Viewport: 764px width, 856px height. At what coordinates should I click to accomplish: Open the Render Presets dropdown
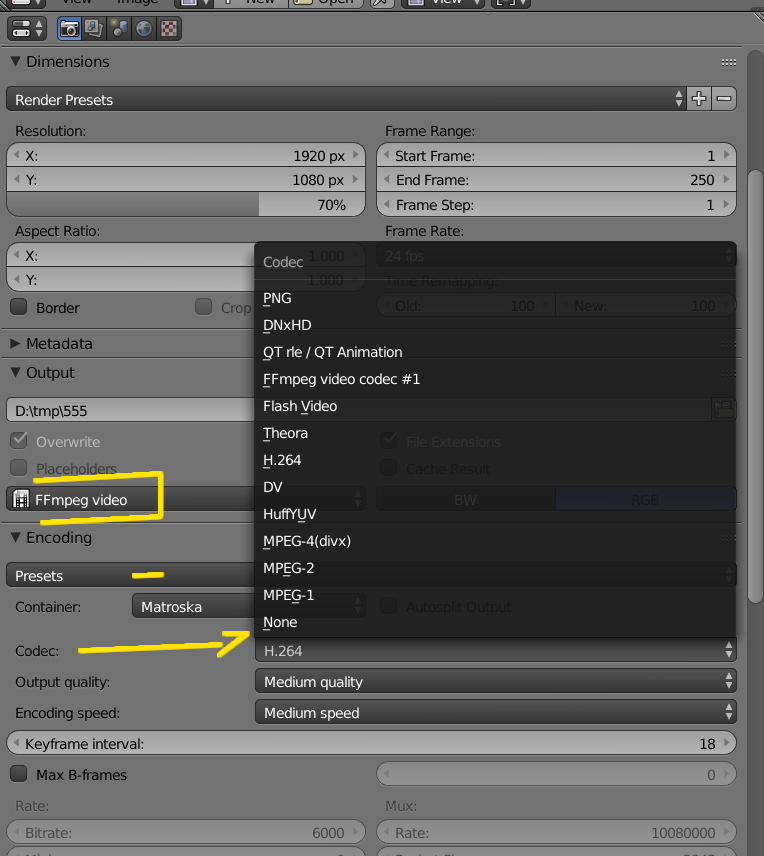(346, 99)
